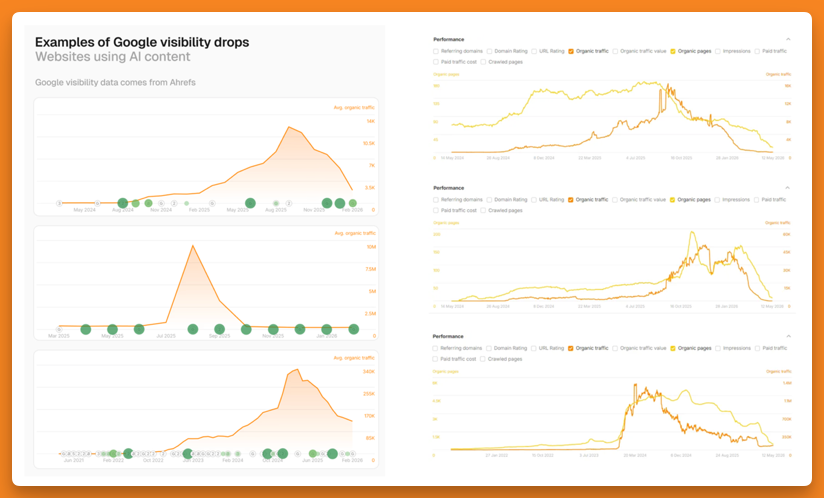
Task: Enable Paid traffic in middle Performance panel
Action: pyautogui.click(x=756, y=200)
